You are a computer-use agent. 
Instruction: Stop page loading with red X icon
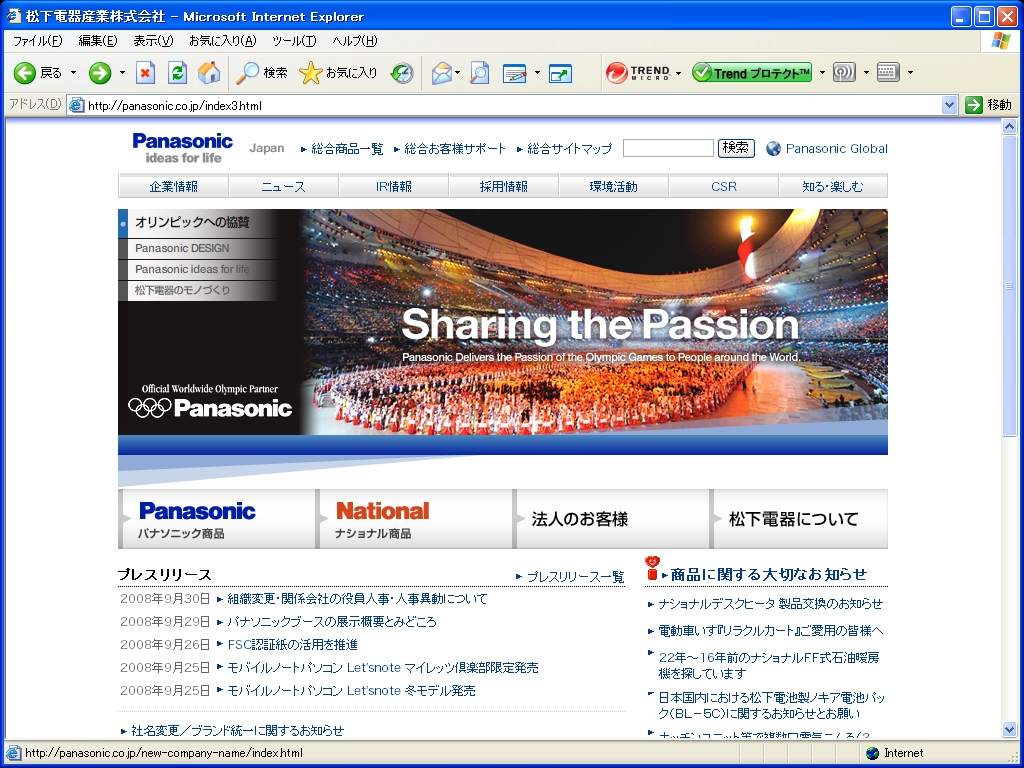click(x=145, y=72)
